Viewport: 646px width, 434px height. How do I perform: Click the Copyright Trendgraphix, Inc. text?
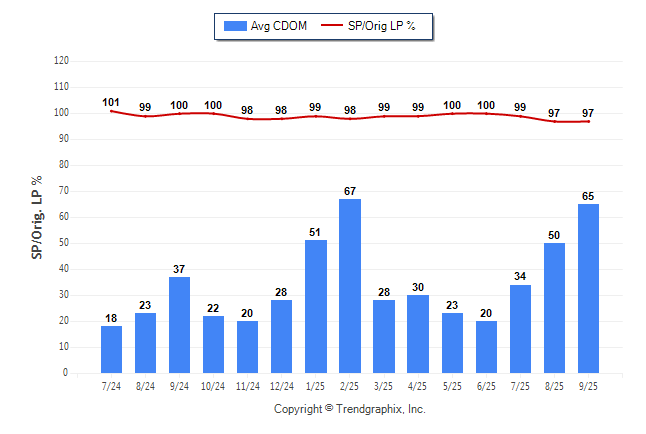click(x=350, y=409)
